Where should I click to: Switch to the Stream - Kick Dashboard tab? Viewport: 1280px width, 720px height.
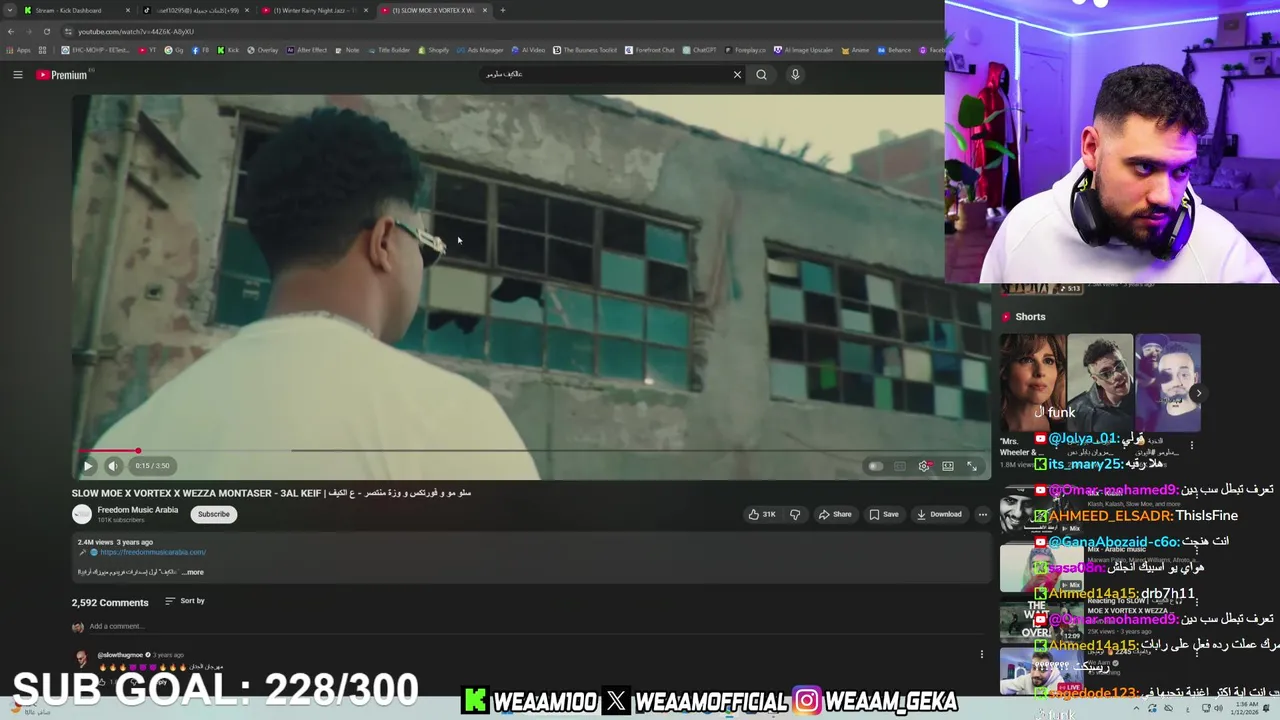click(x=78, y=10)
